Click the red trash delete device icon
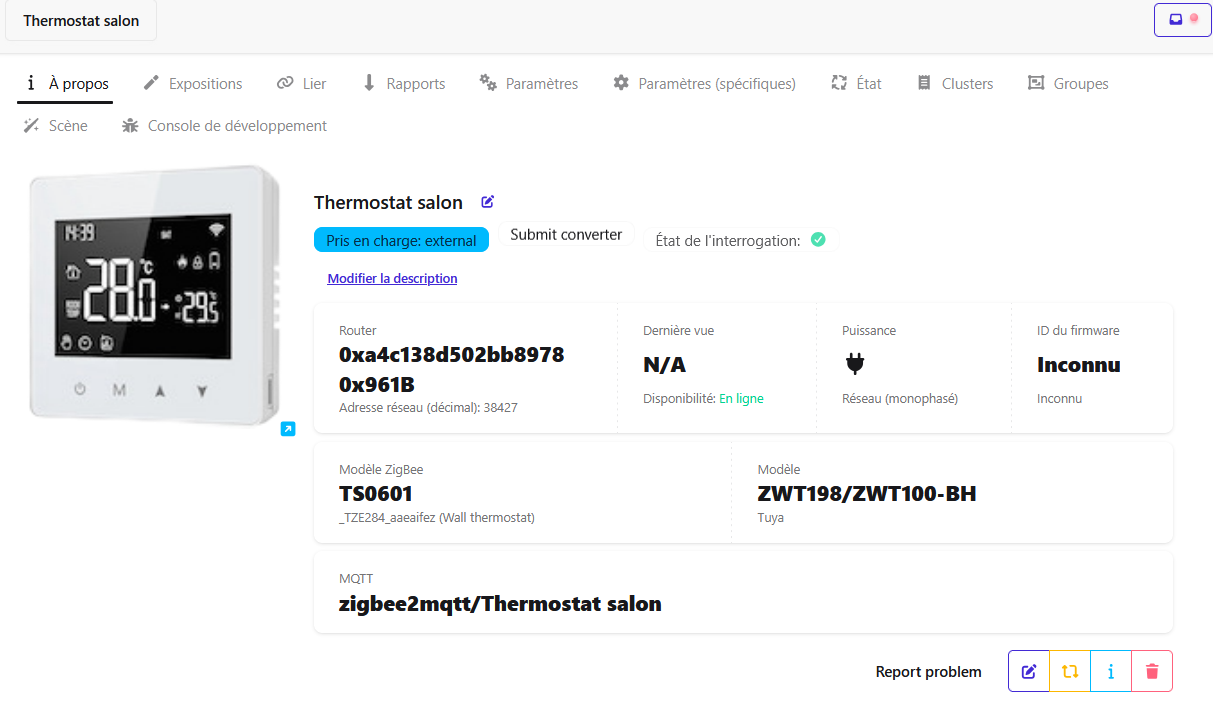This screenshot has width=1213, height=706. click(1152, 672)
